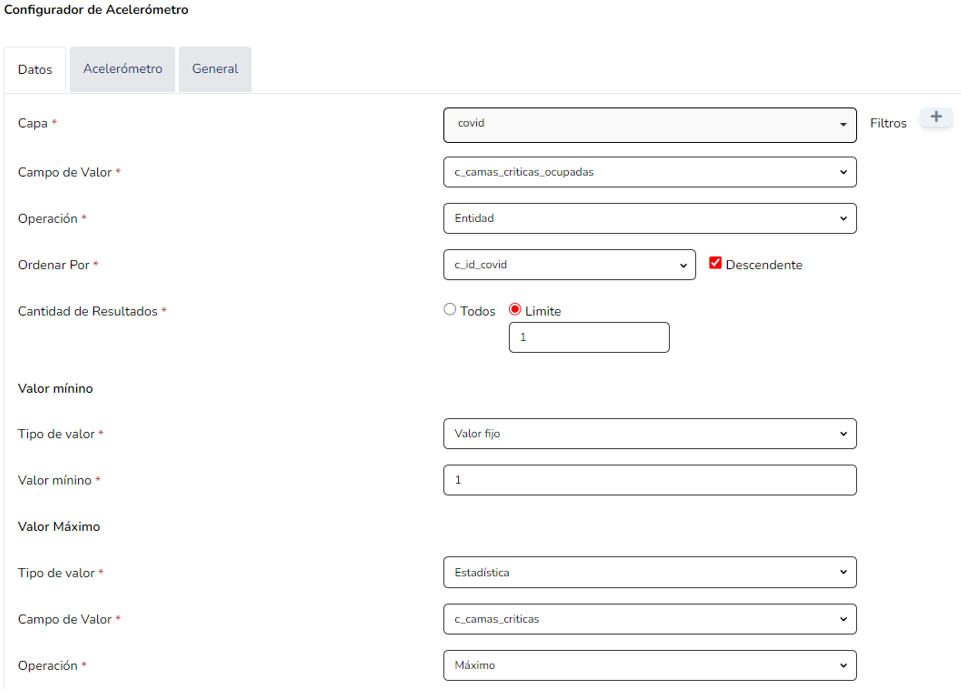Click the Filtros label text
This screenshot has width=961, height=697.
(x=888, y=124)
